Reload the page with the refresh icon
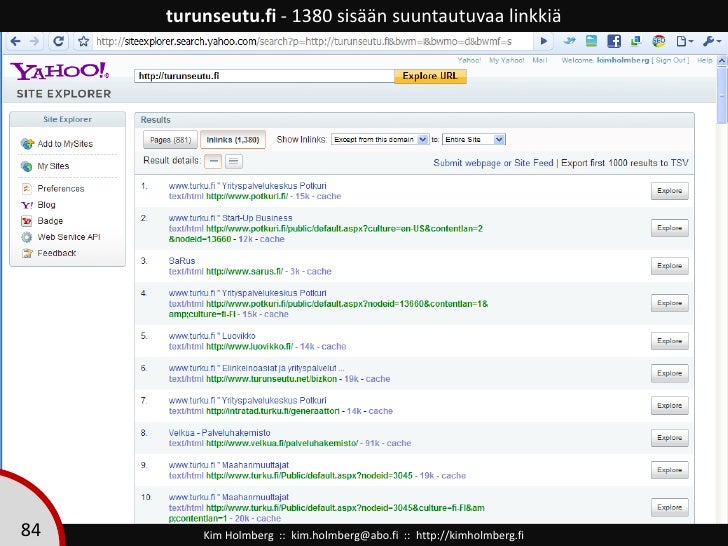728x546 pixels. [x=58, y=41]
